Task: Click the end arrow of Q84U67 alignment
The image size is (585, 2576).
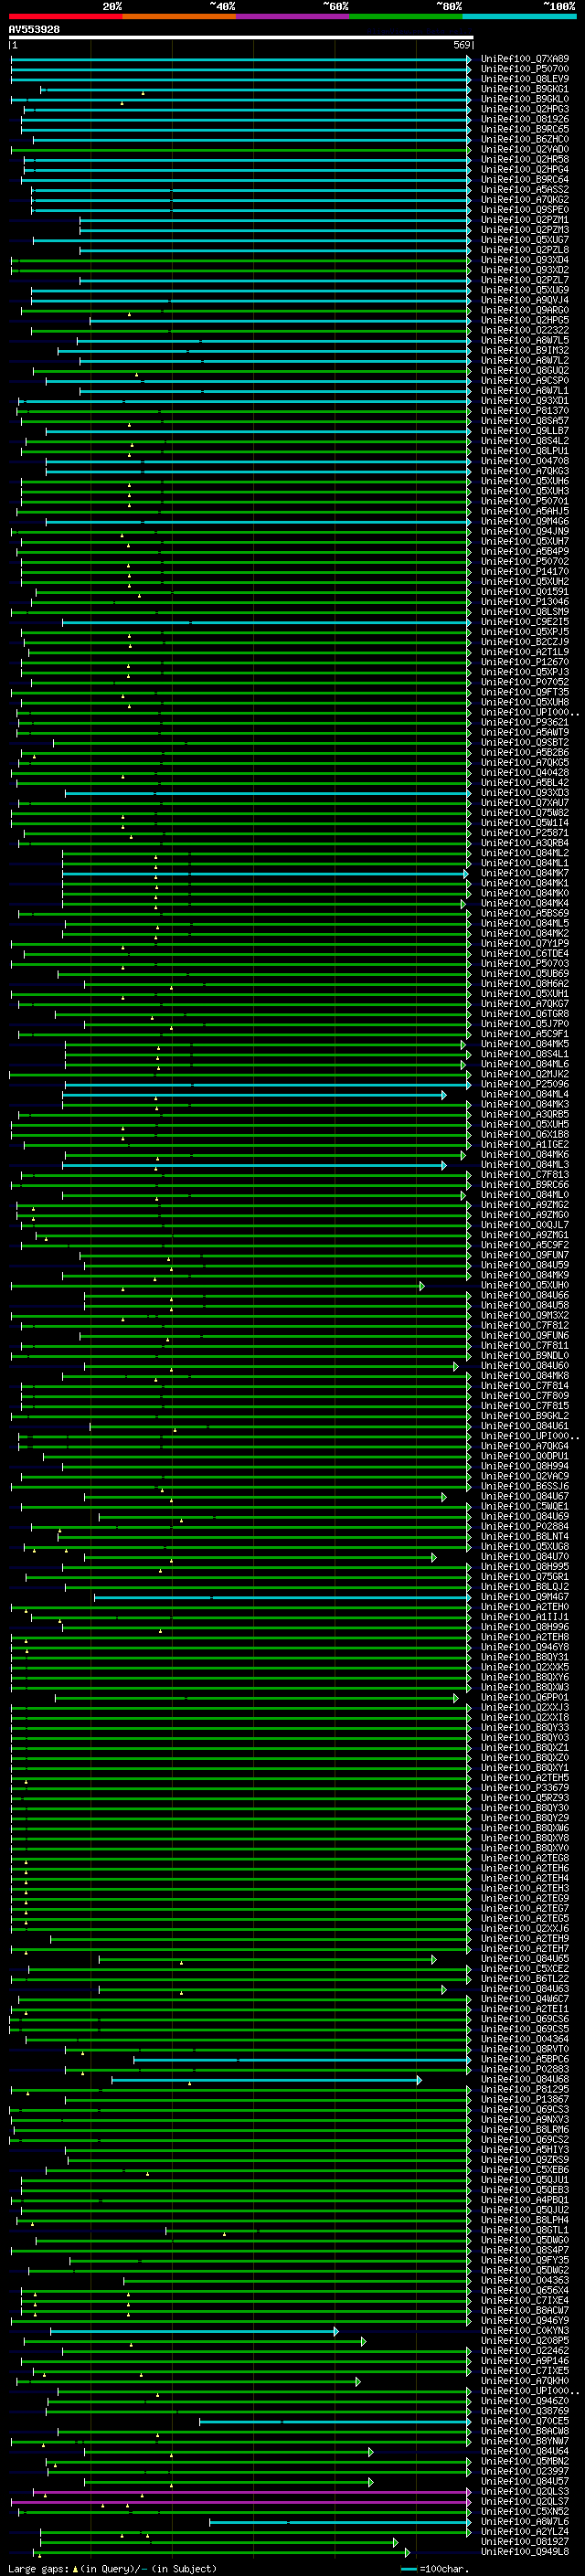Action: 444,1497
